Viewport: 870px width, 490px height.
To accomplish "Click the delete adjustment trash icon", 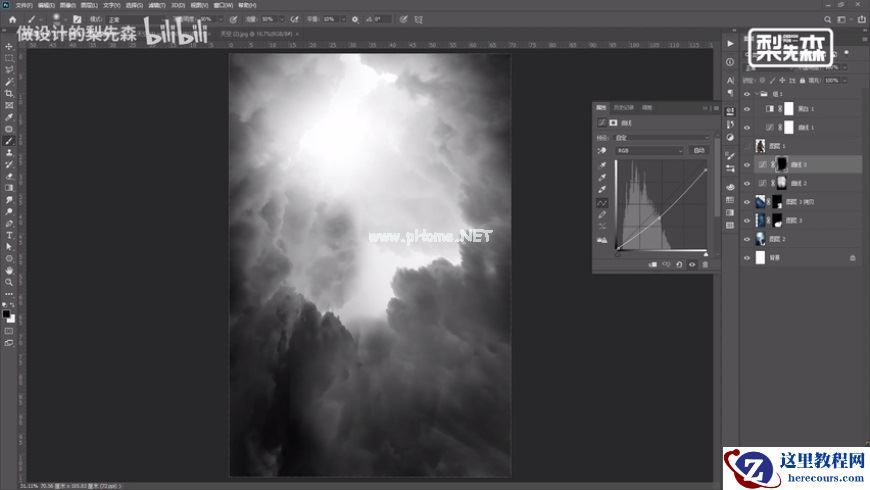I will coord(705,265).
